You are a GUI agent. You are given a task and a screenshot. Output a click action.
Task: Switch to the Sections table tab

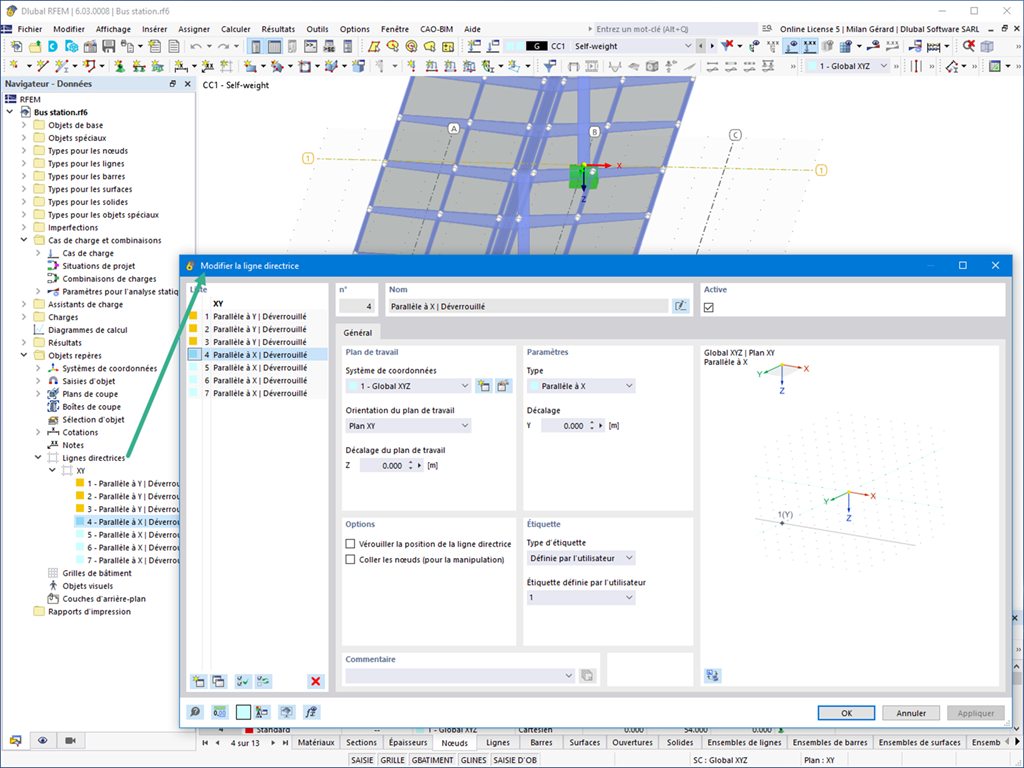pyautogui.click(x=361, y=743)
